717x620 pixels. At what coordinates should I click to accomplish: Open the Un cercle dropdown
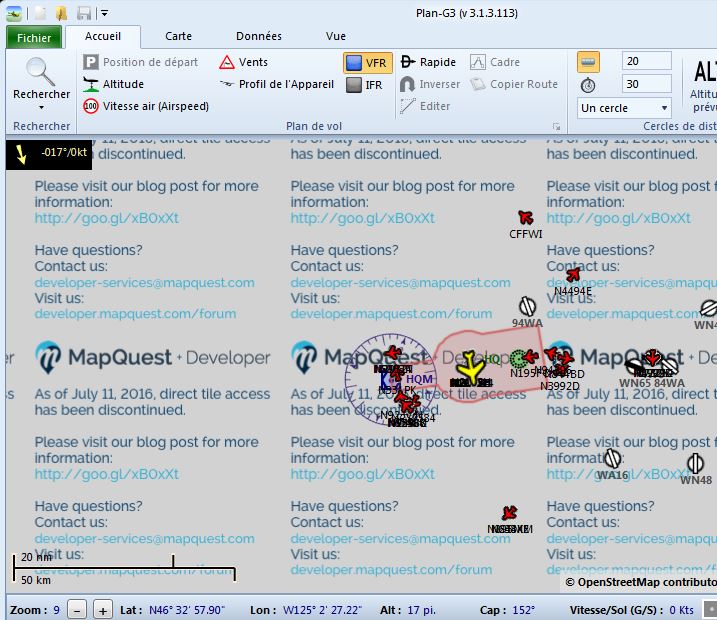(624, 108)
